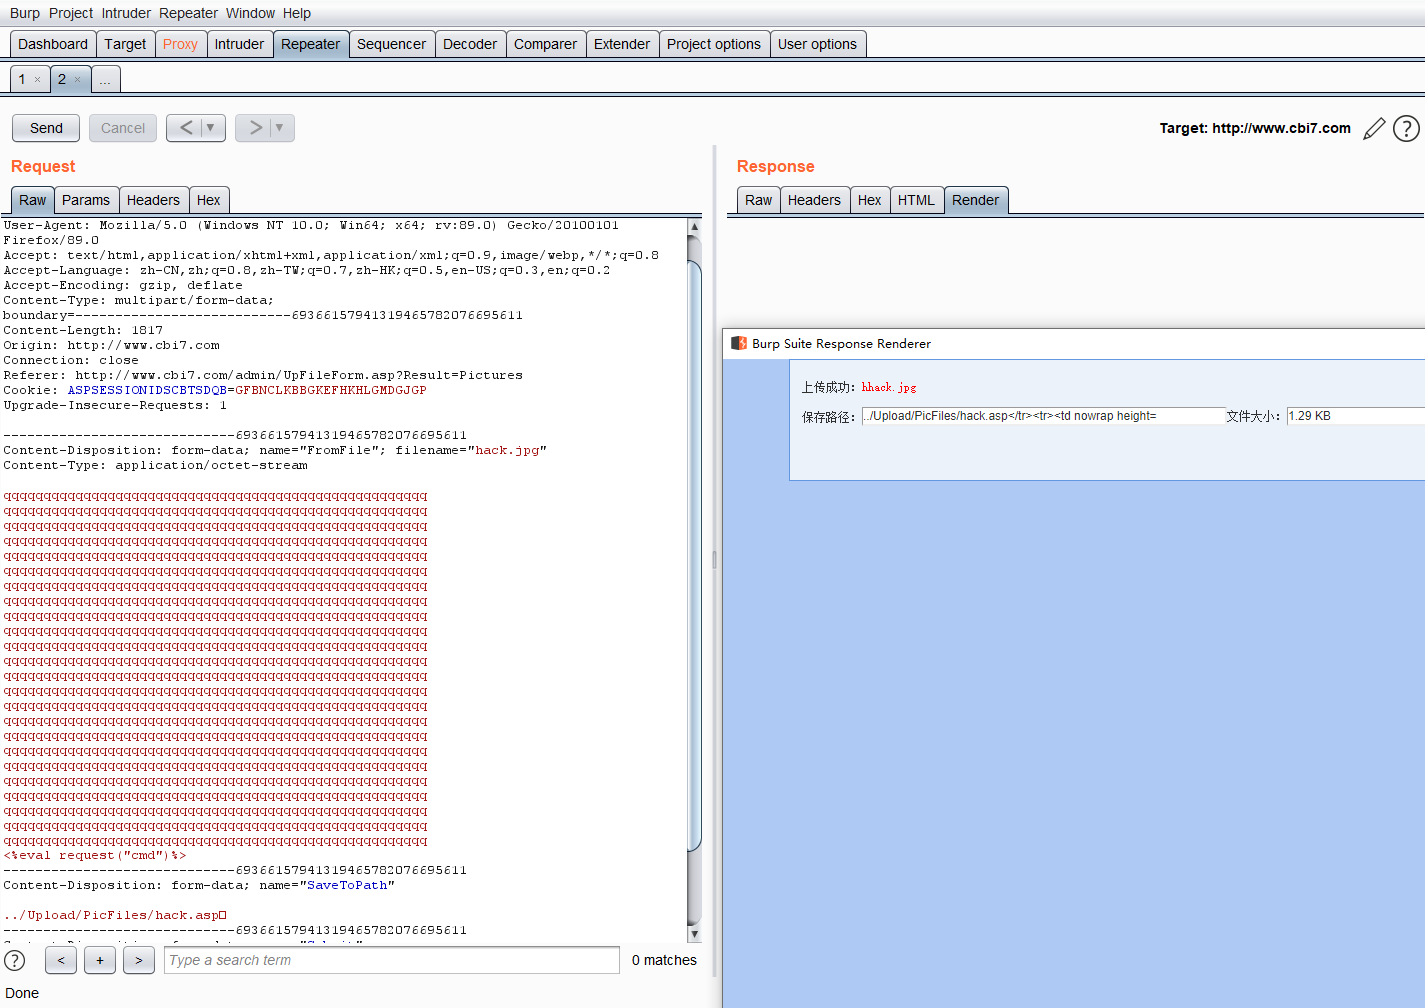Open the Repeater menu
Viewport: 1425px width, 1008px height.
188,13
